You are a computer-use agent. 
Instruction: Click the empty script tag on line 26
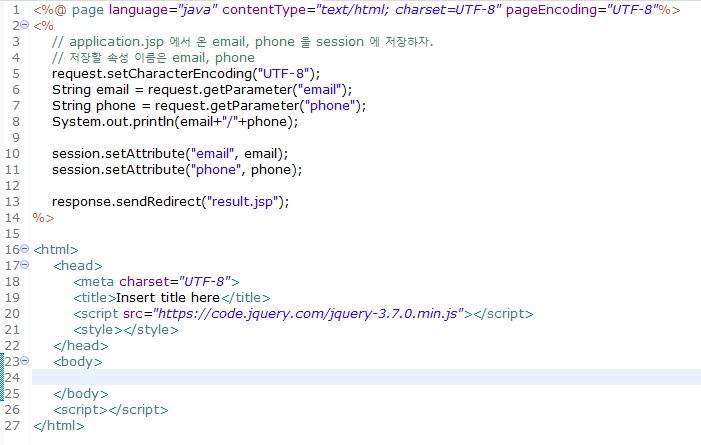[x=111, y=410]
